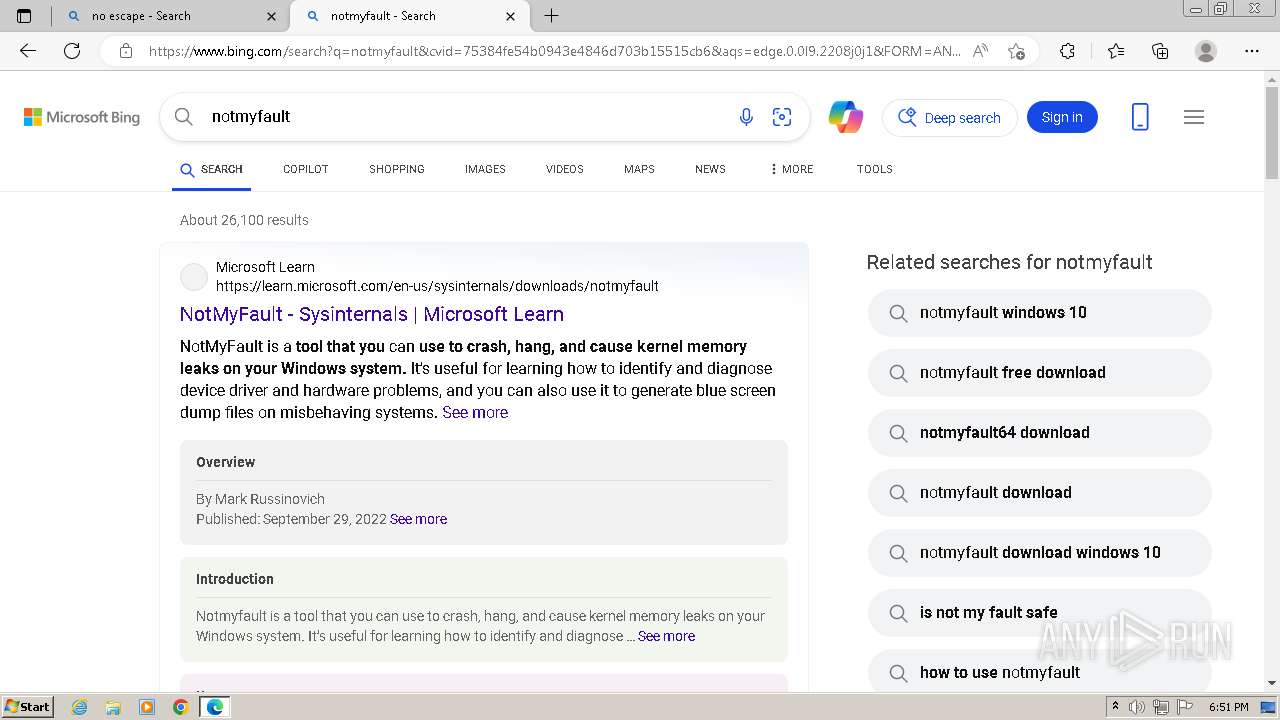Select the SEARCH results tab
The width and height of the screenshot is (1280, 720).
pos(211,169)
